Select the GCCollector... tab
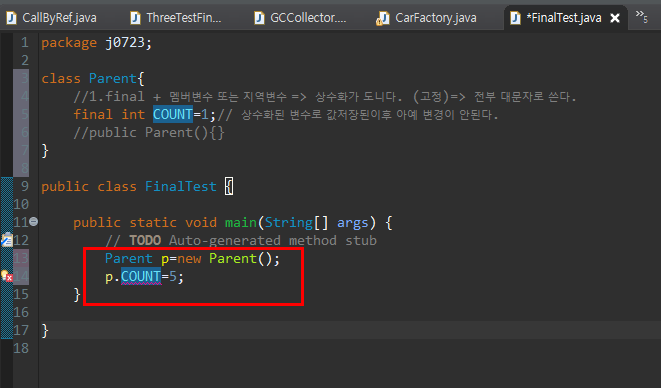 [301, 18]
